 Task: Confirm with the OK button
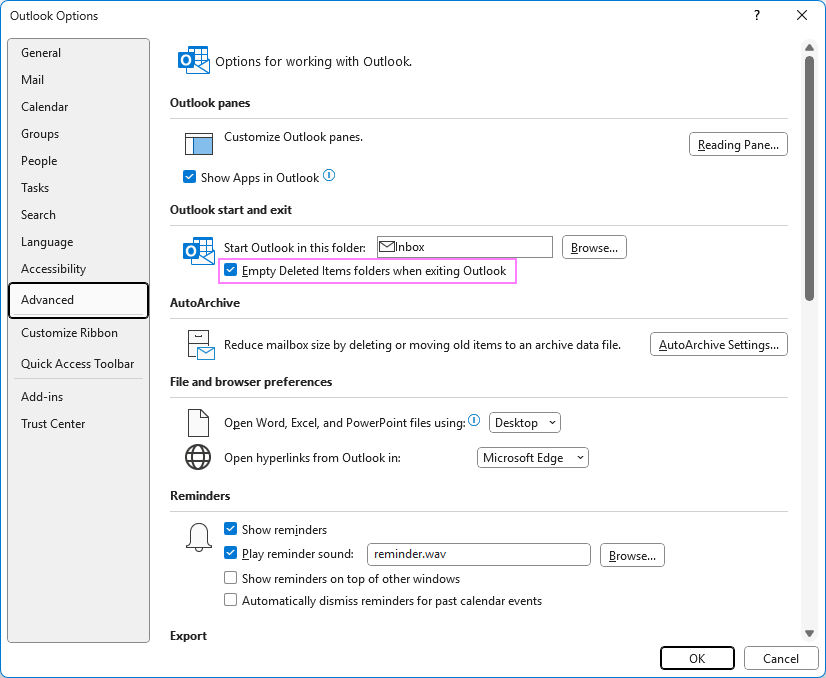point(697,658)
